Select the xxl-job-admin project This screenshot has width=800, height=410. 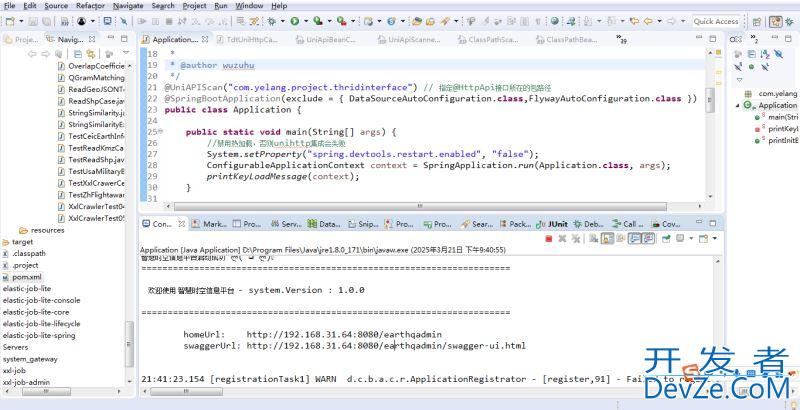point(27,382)
